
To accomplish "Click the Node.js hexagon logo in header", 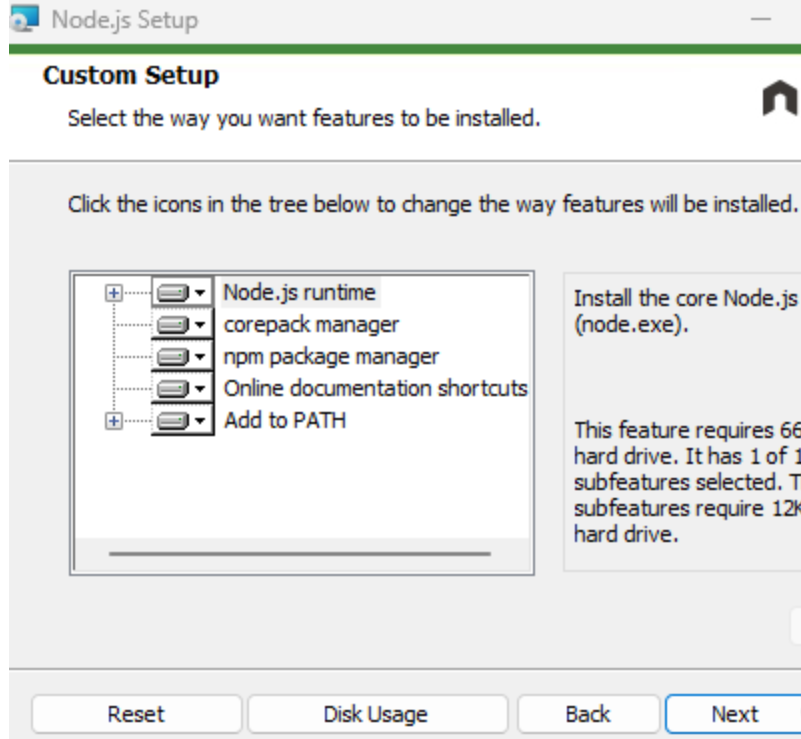I will [780, 98].
